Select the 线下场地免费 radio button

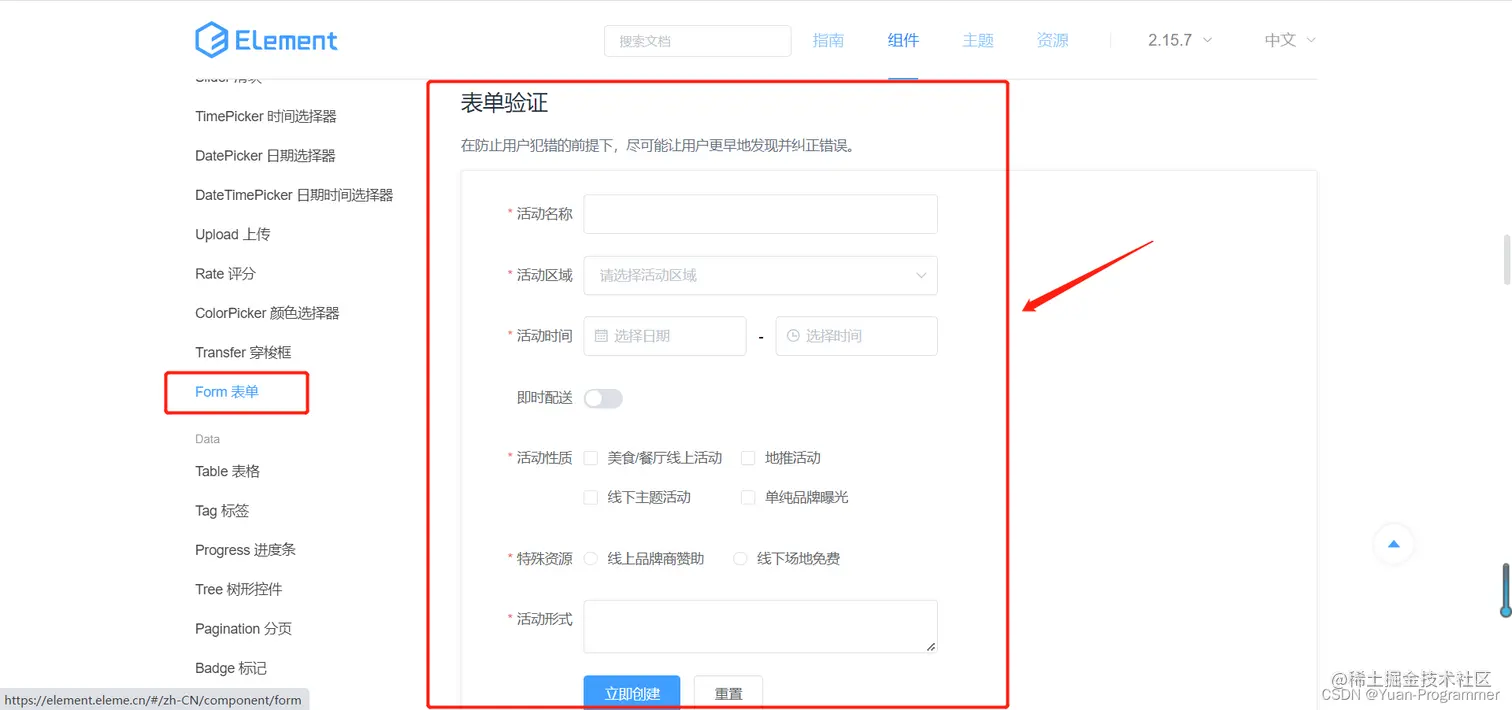pos(739,558)
